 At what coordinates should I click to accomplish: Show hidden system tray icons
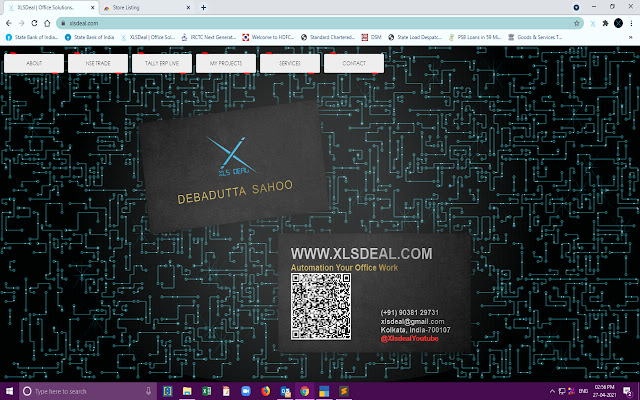[552, 391]
